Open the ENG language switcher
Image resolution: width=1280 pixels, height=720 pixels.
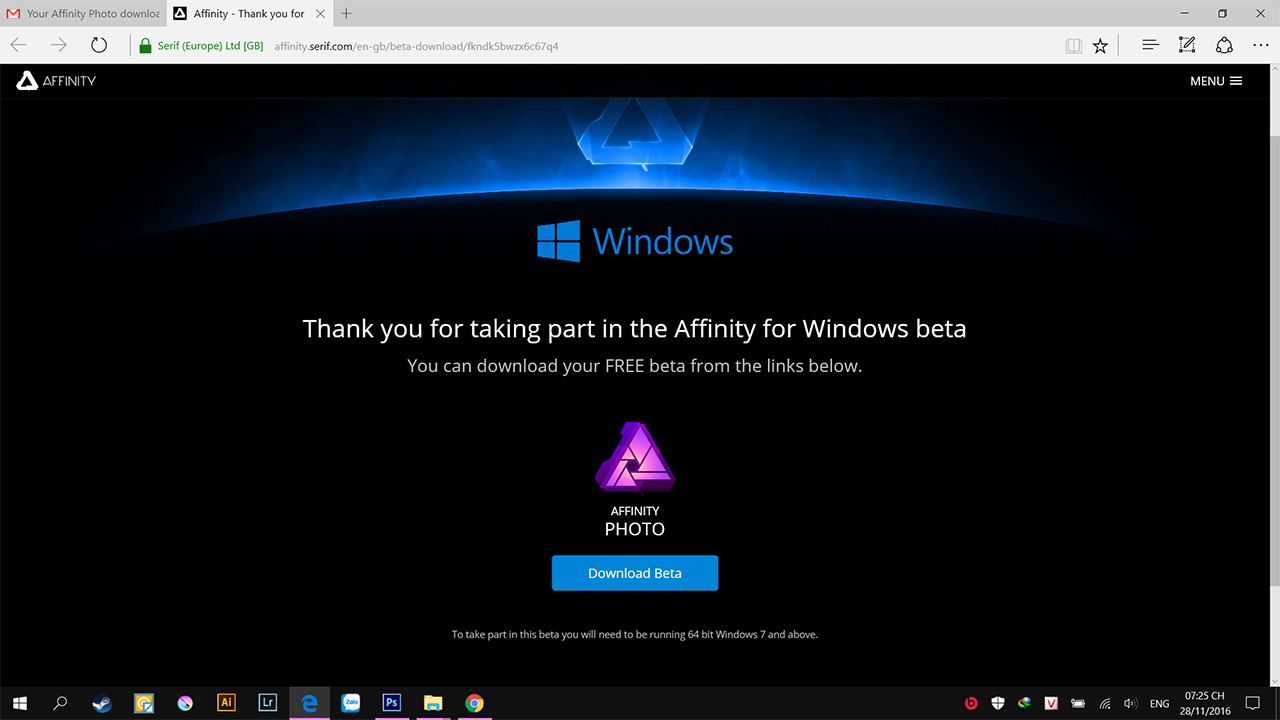coord(1158,703)
